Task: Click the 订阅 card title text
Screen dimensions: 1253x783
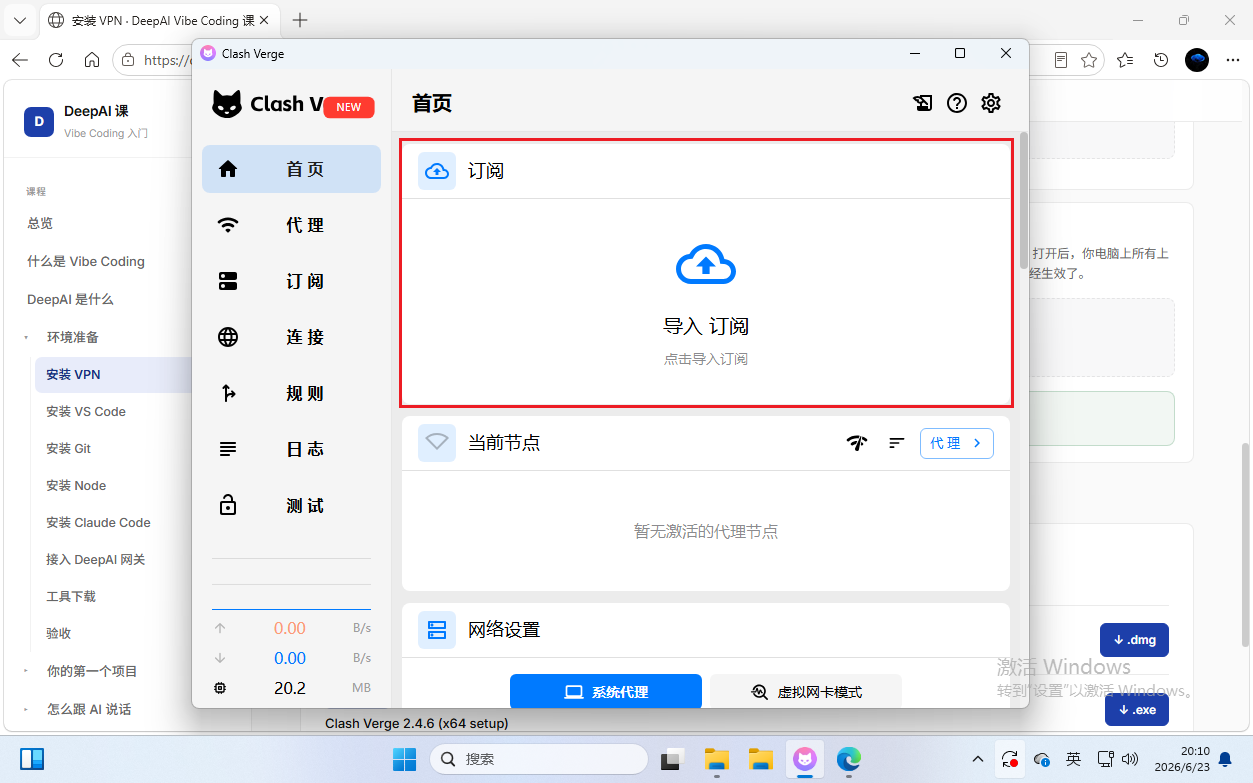Action: coord(486,171)
